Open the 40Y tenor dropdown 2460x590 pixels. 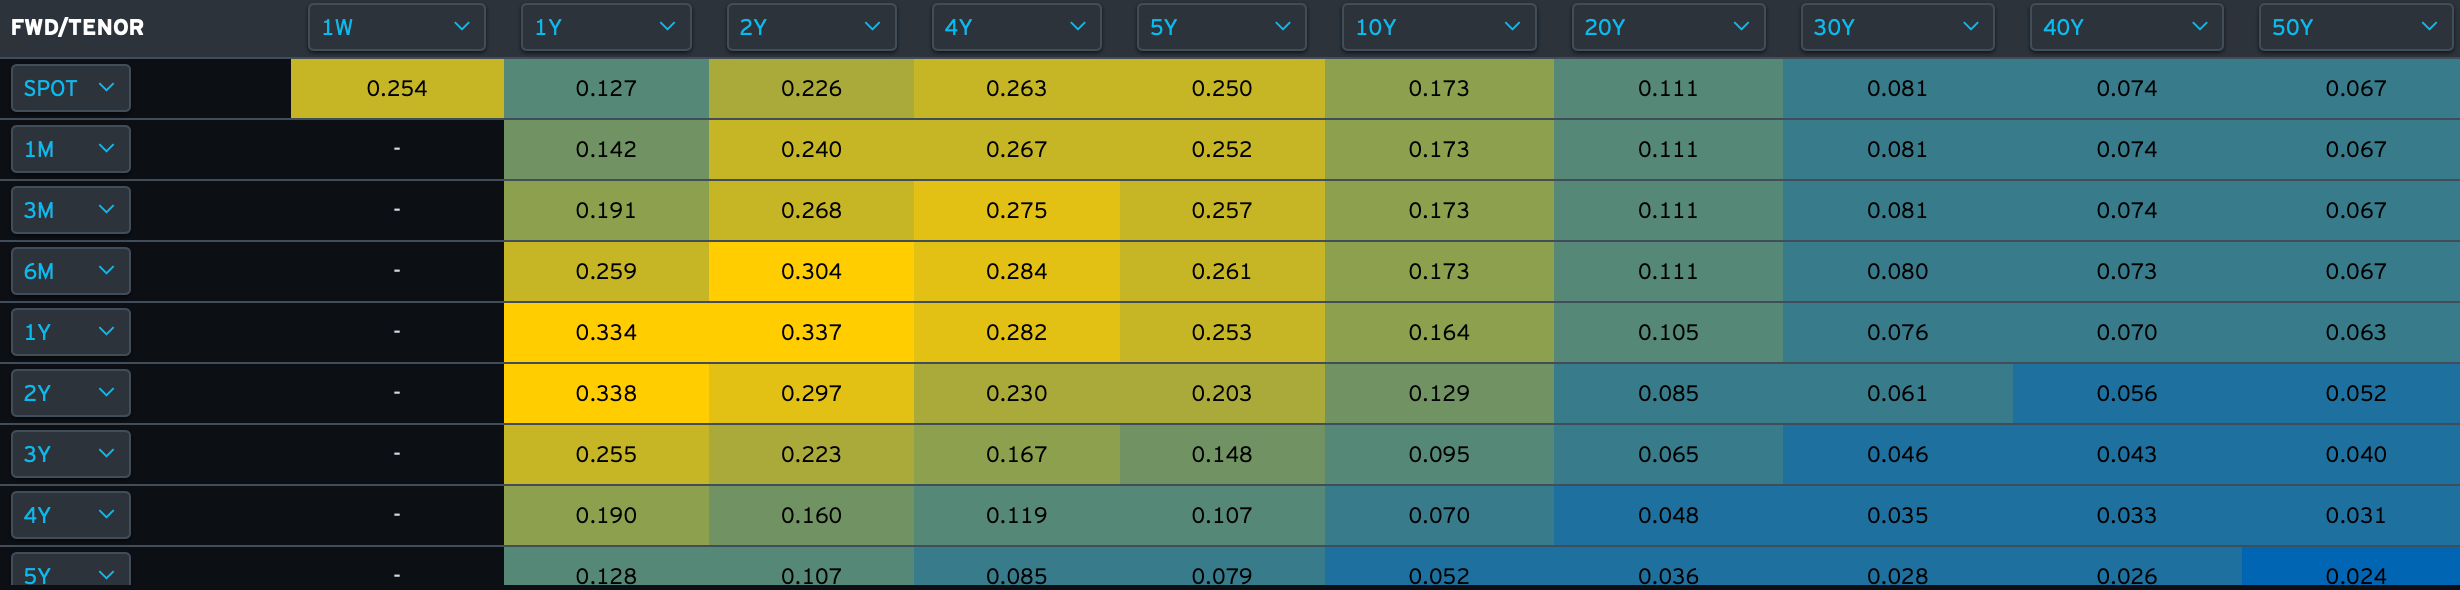pyautogui.click(x=2126, y=27)
